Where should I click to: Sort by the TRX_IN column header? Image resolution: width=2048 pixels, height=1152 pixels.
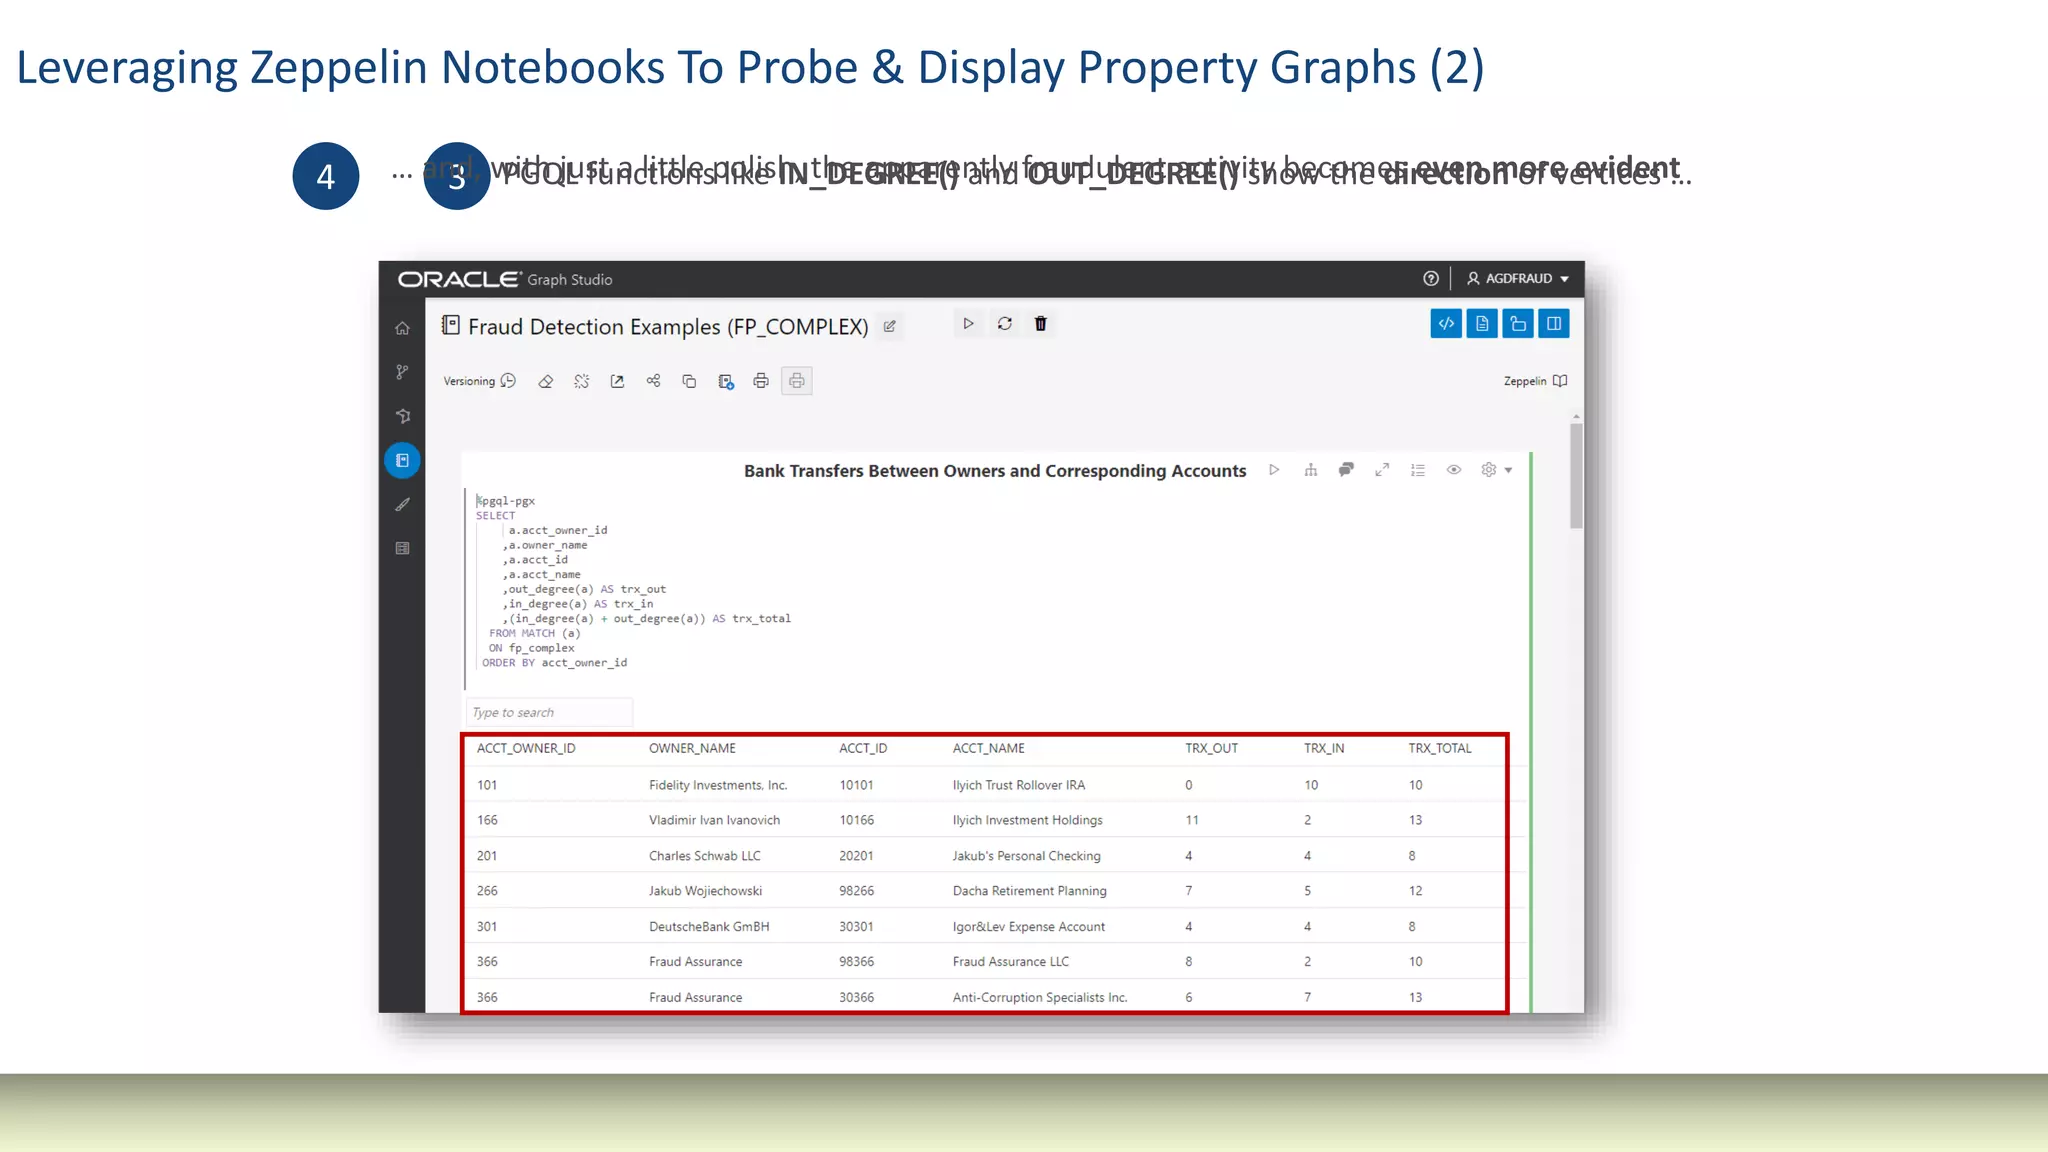1324,748
